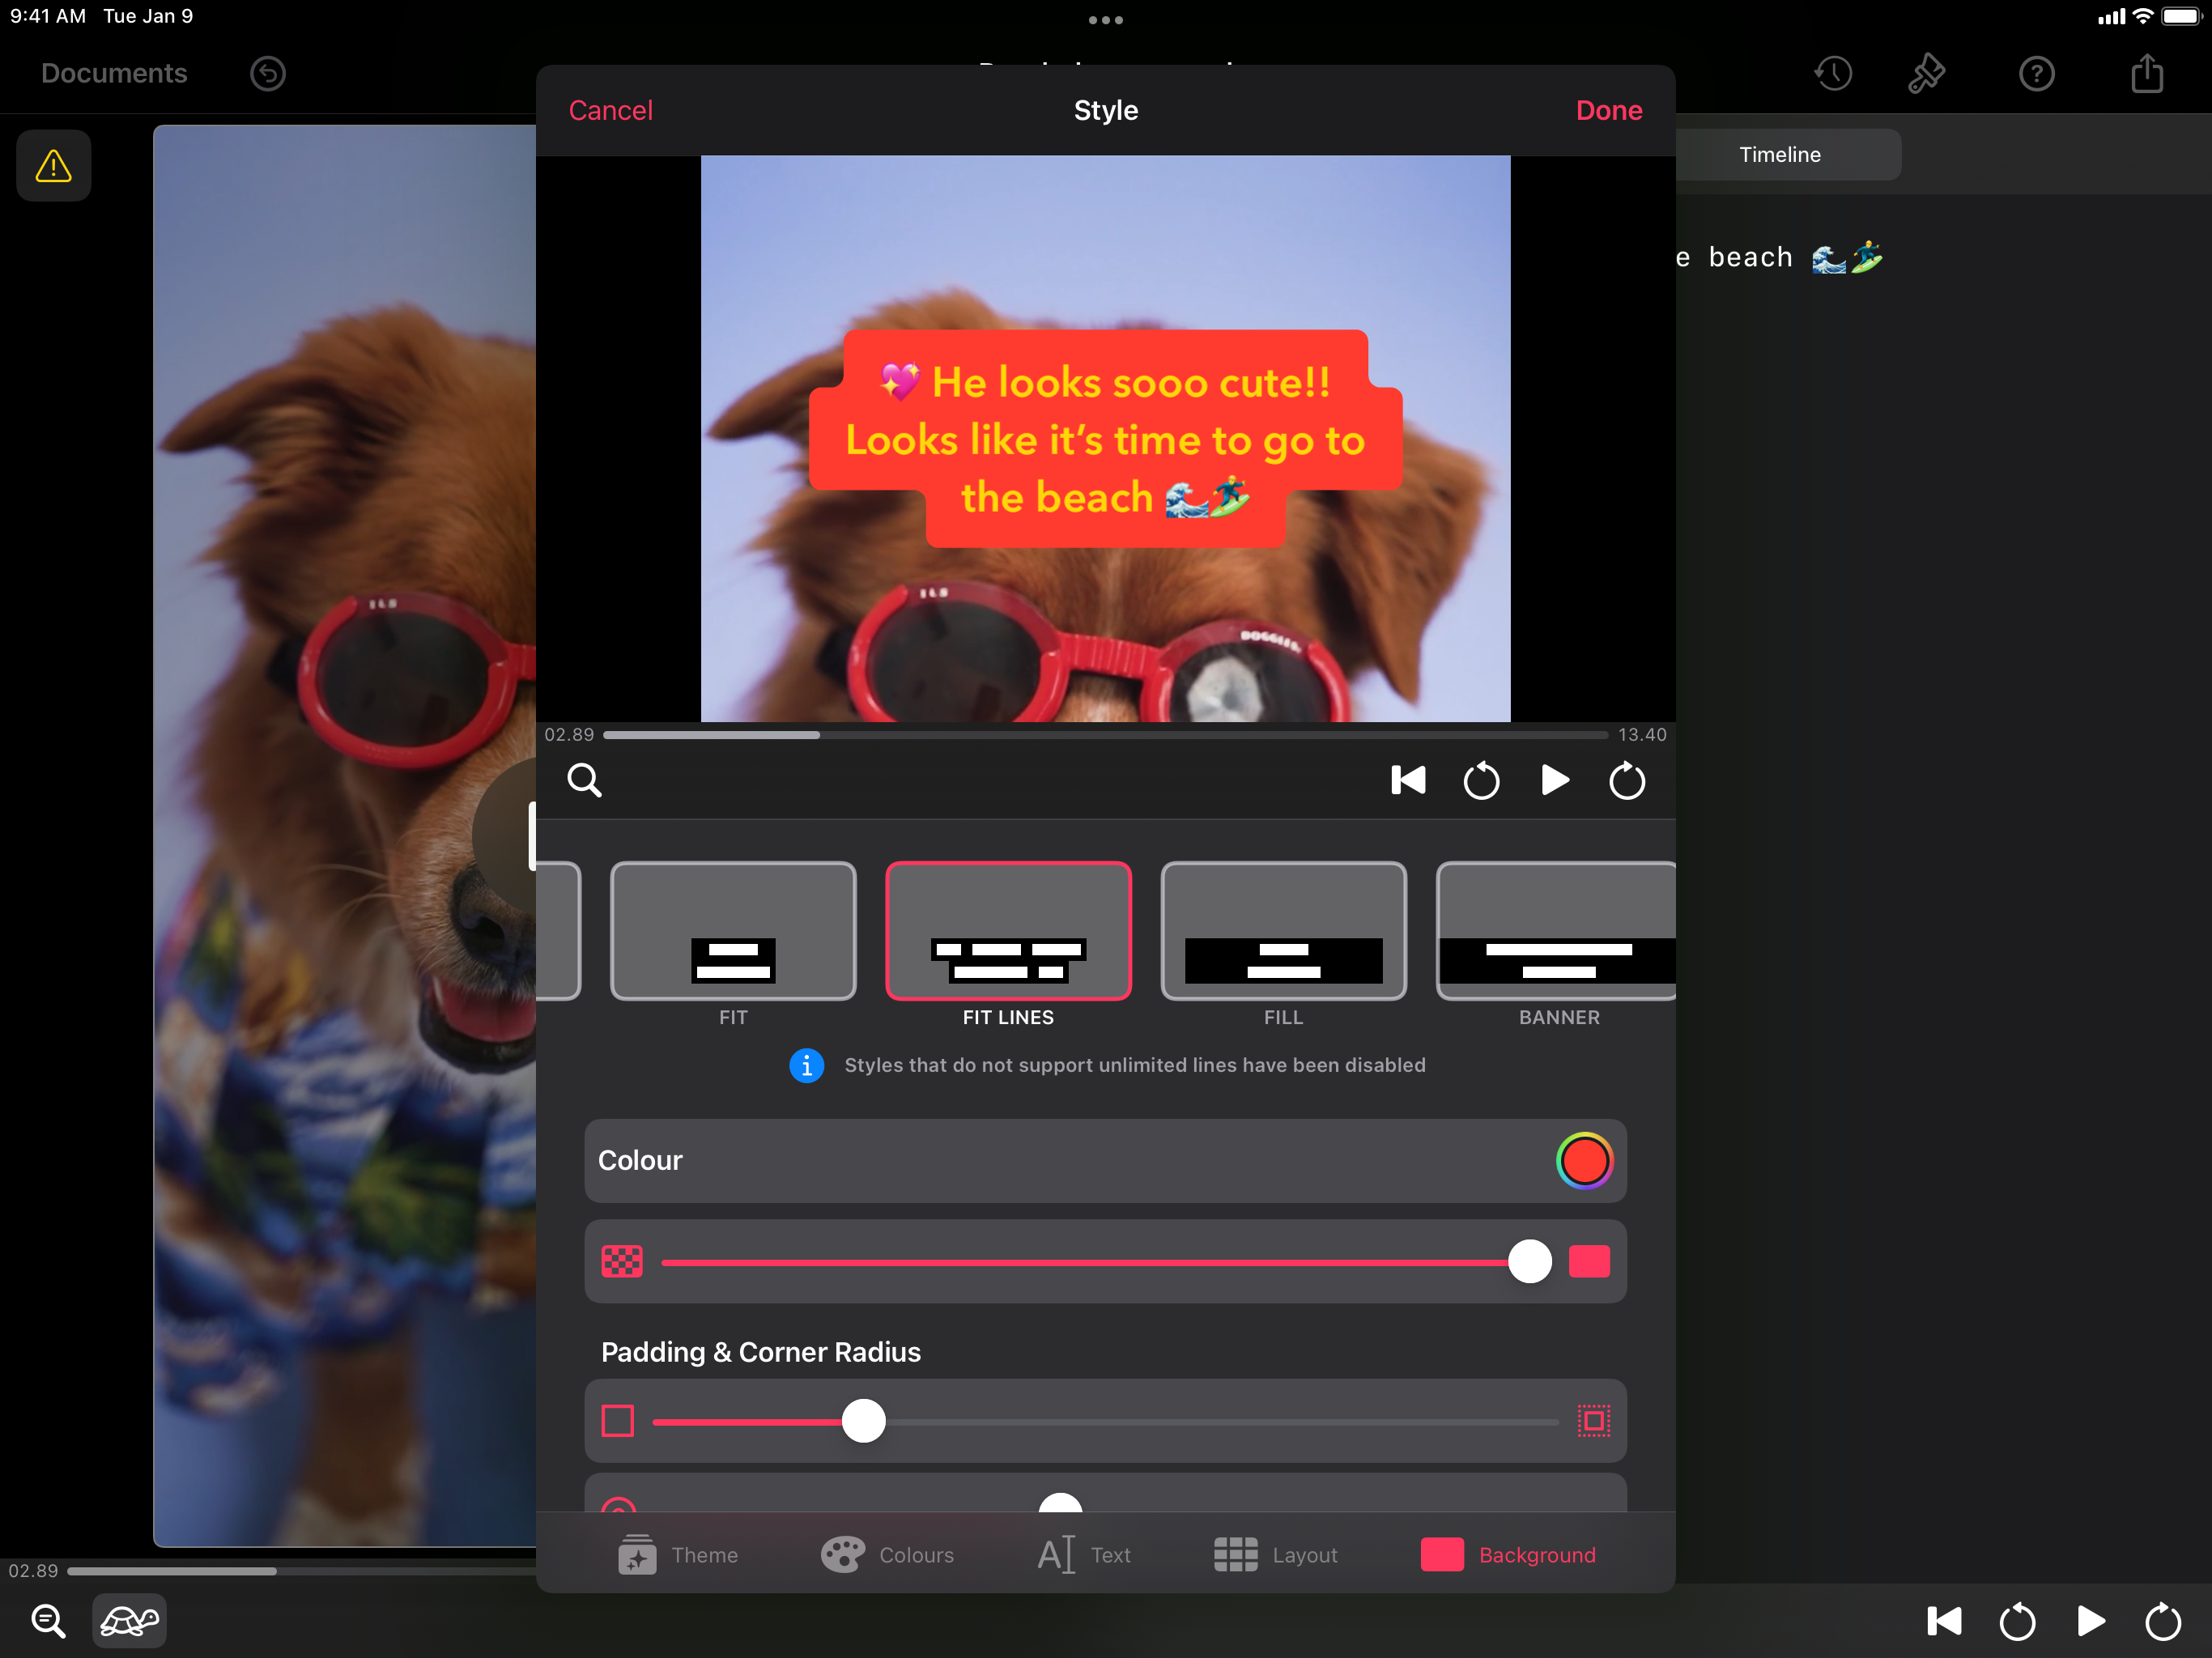Skip forward in main window bottom controls
The width and height of the screenshot is (2212, 1658).
tap(2163, 1621)
